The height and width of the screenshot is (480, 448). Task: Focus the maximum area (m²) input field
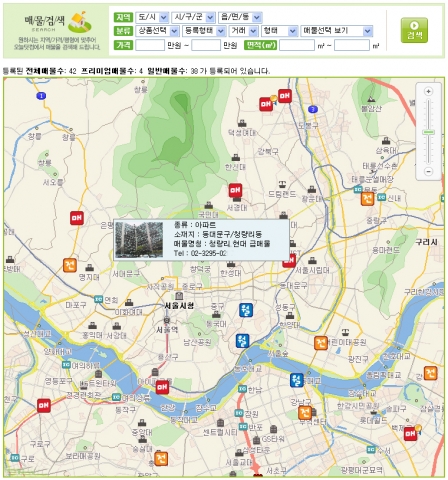[352, 45]
